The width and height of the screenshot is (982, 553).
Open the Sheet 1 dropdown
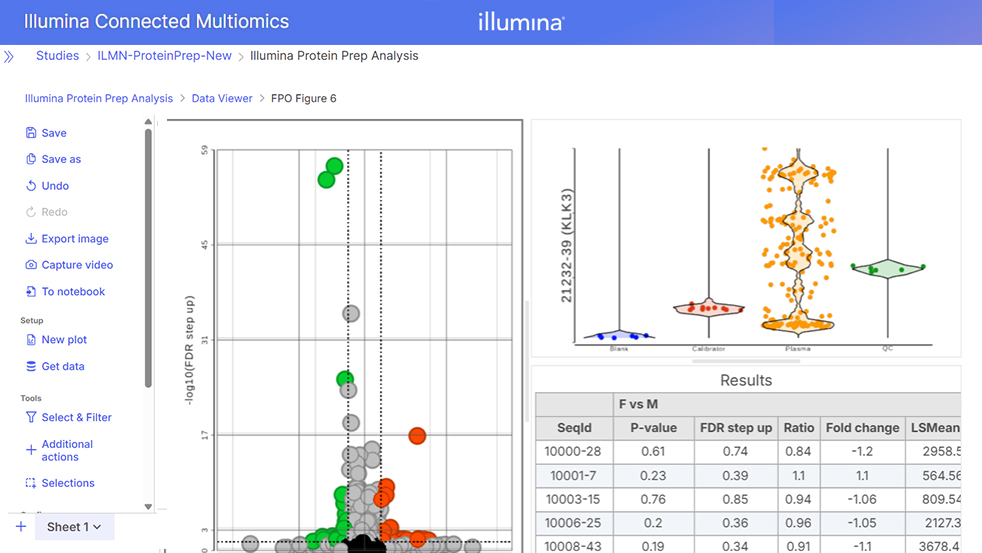tap(75, 527)
